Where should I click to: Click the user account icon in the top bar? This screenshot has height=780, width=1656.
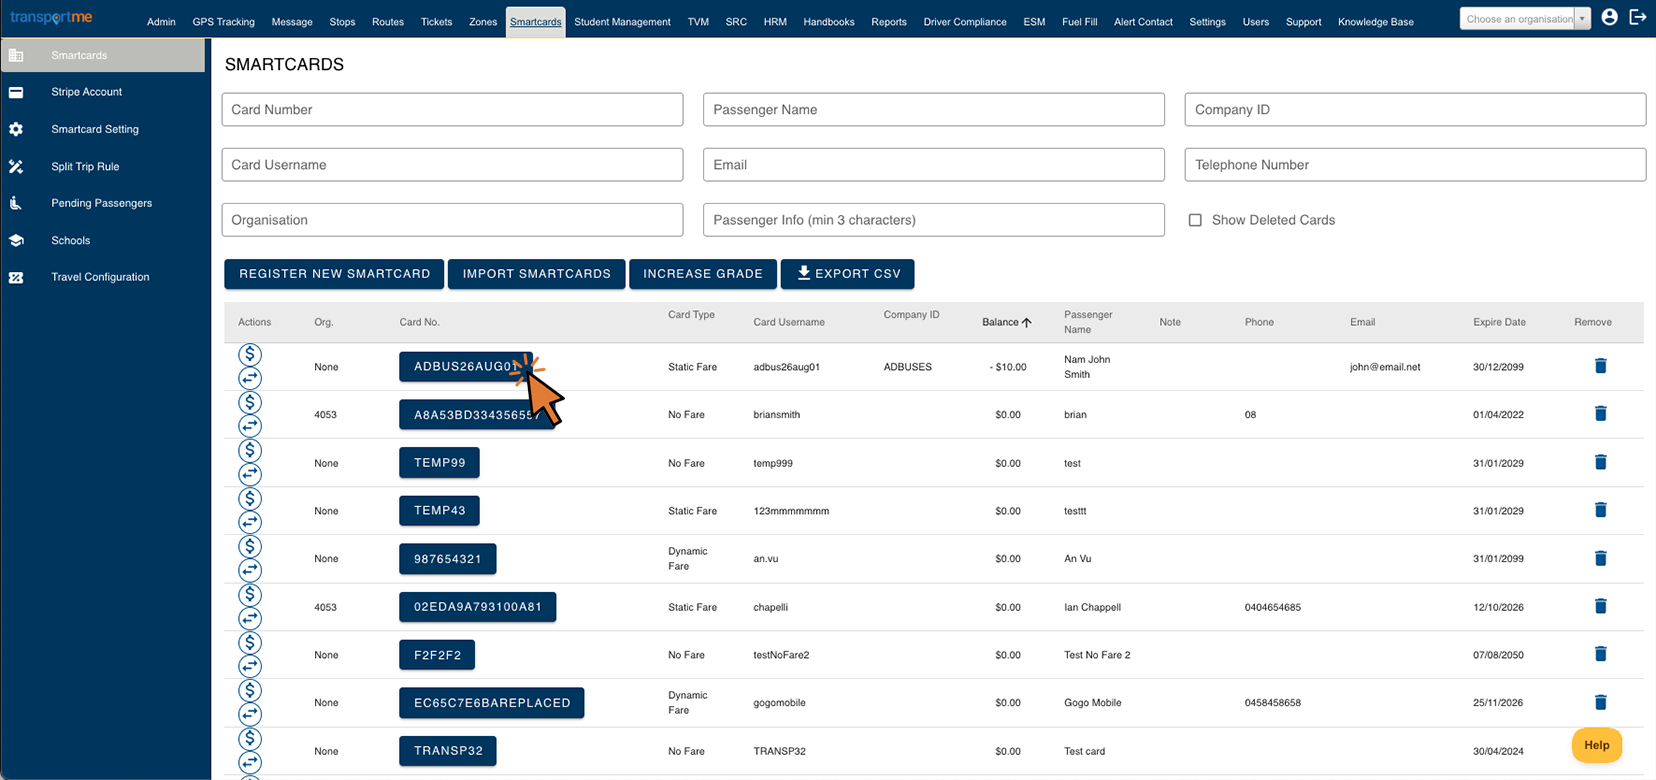(x=1609, y=17)
